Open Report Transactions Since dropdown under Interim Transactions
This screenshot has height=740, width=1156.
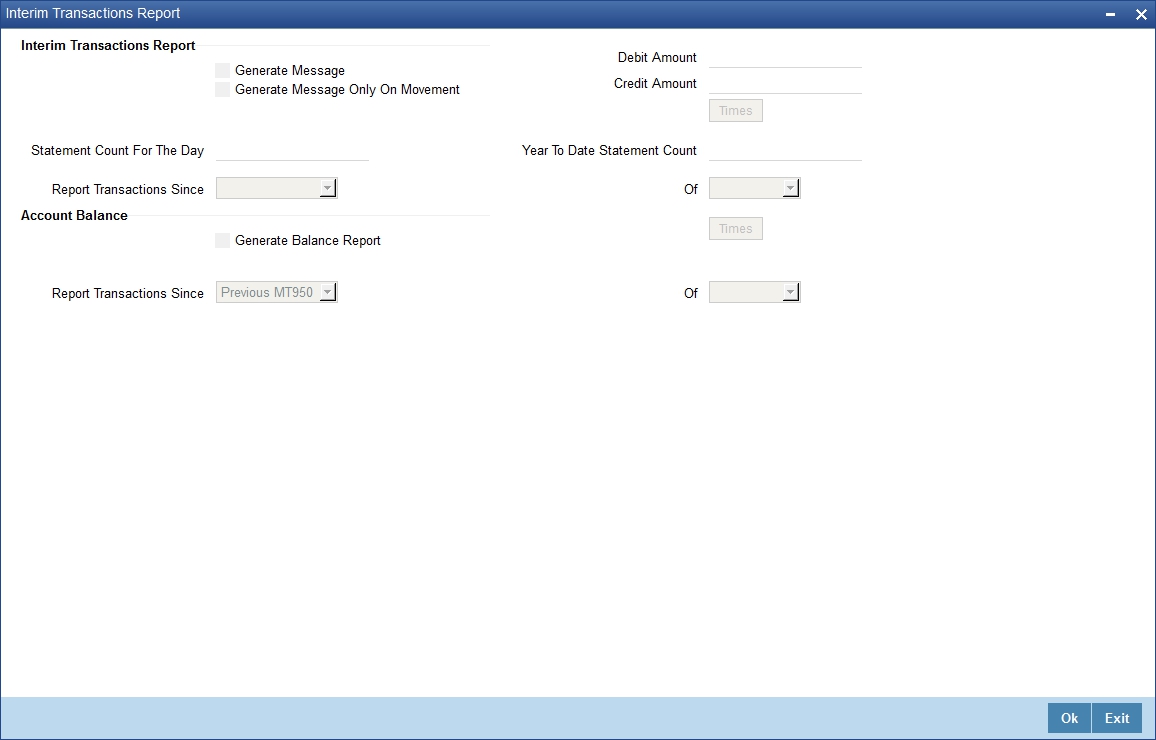pyautogui.click(x=276, y=188)
